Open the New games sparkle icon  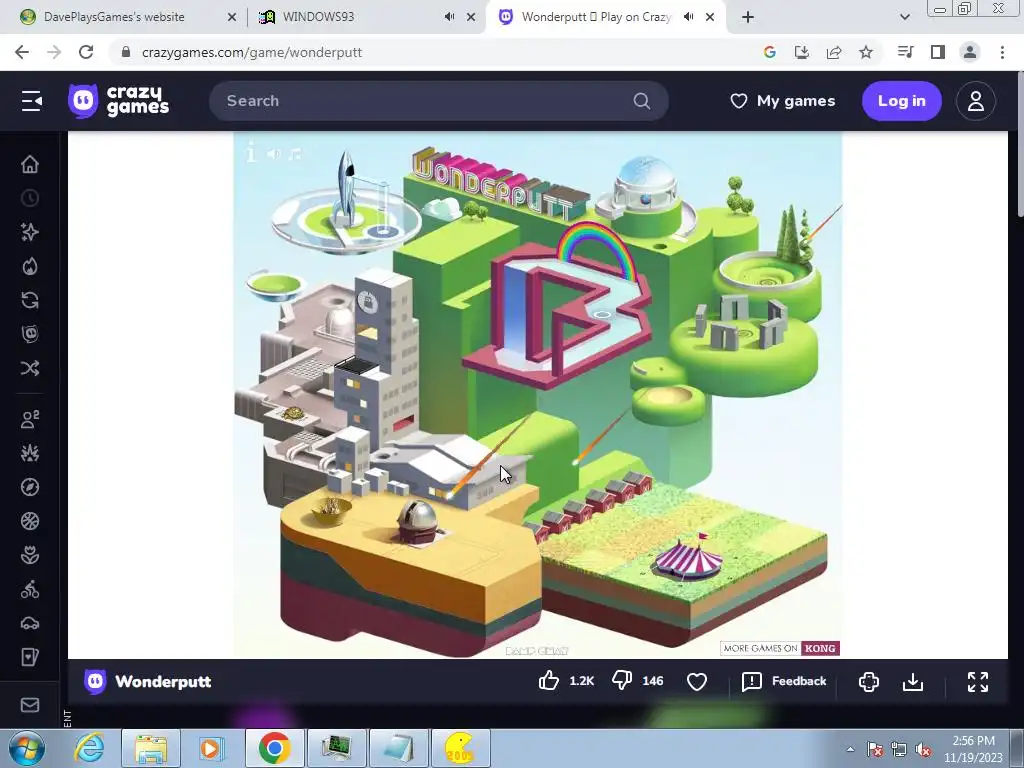(30, 232)
